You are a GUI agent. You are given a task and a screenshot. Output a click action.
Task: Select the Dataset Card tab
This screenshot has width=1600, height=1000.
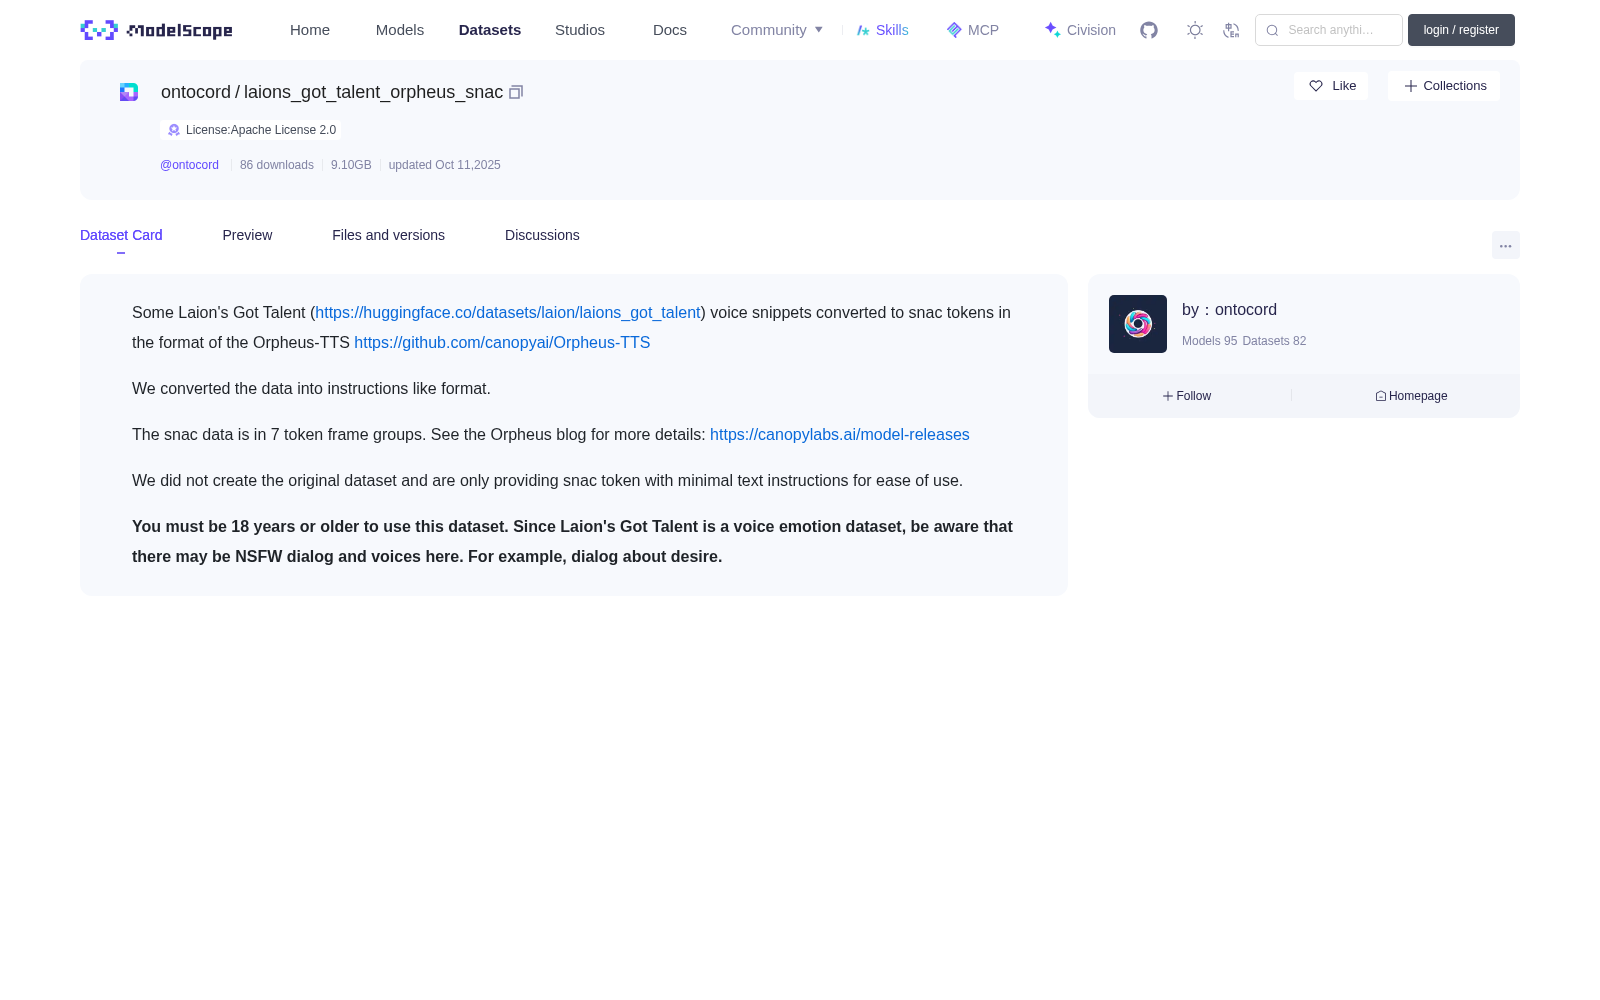click(x=121, y=235)
